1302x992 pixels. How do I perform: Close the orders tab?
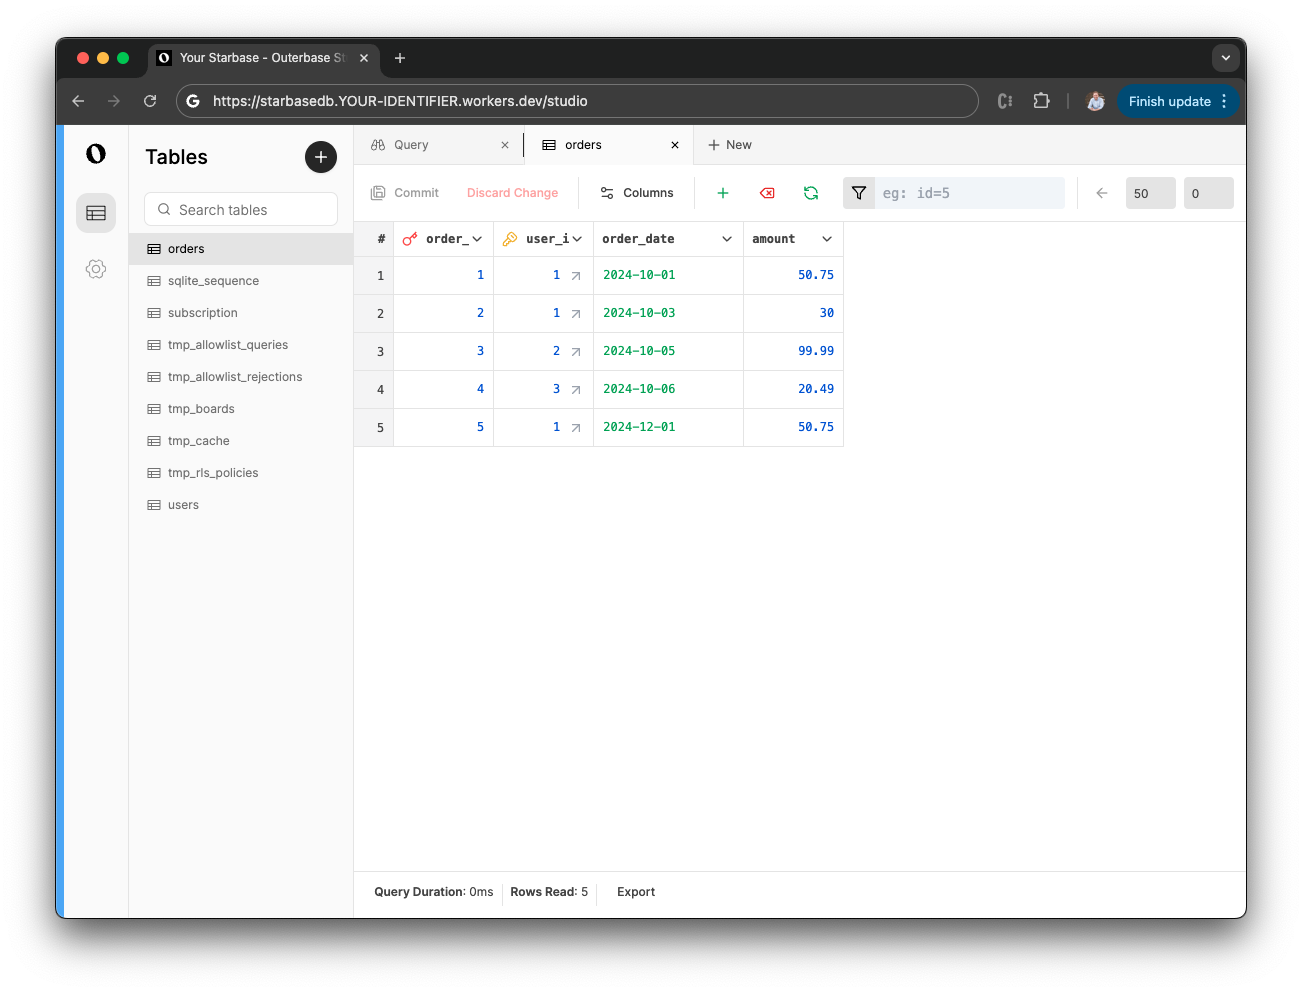(x=675, y=145)
